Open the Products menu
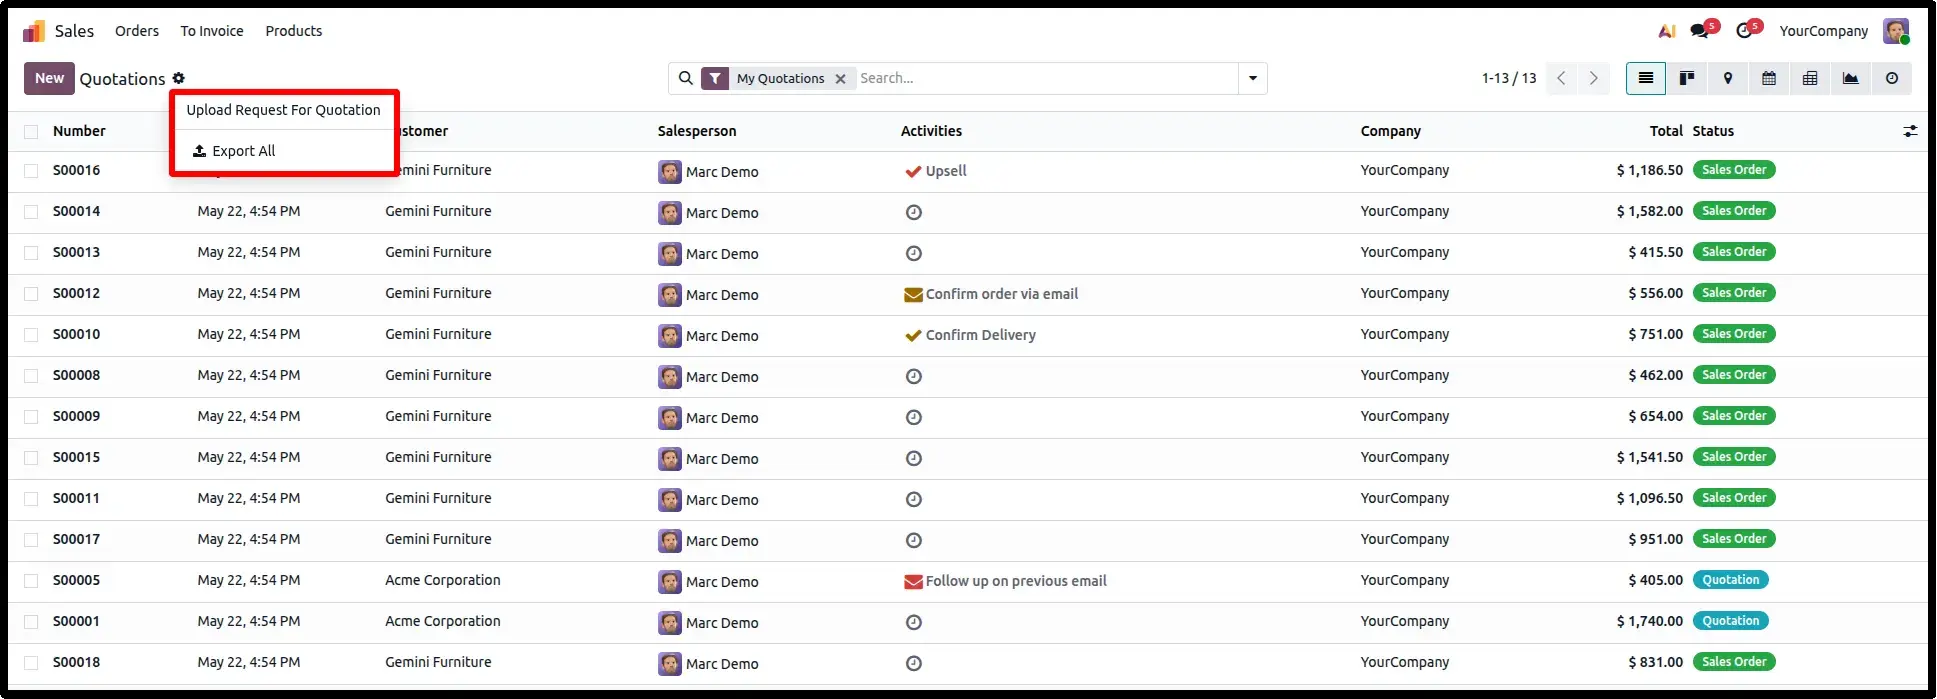 click(x=294, y=31)
